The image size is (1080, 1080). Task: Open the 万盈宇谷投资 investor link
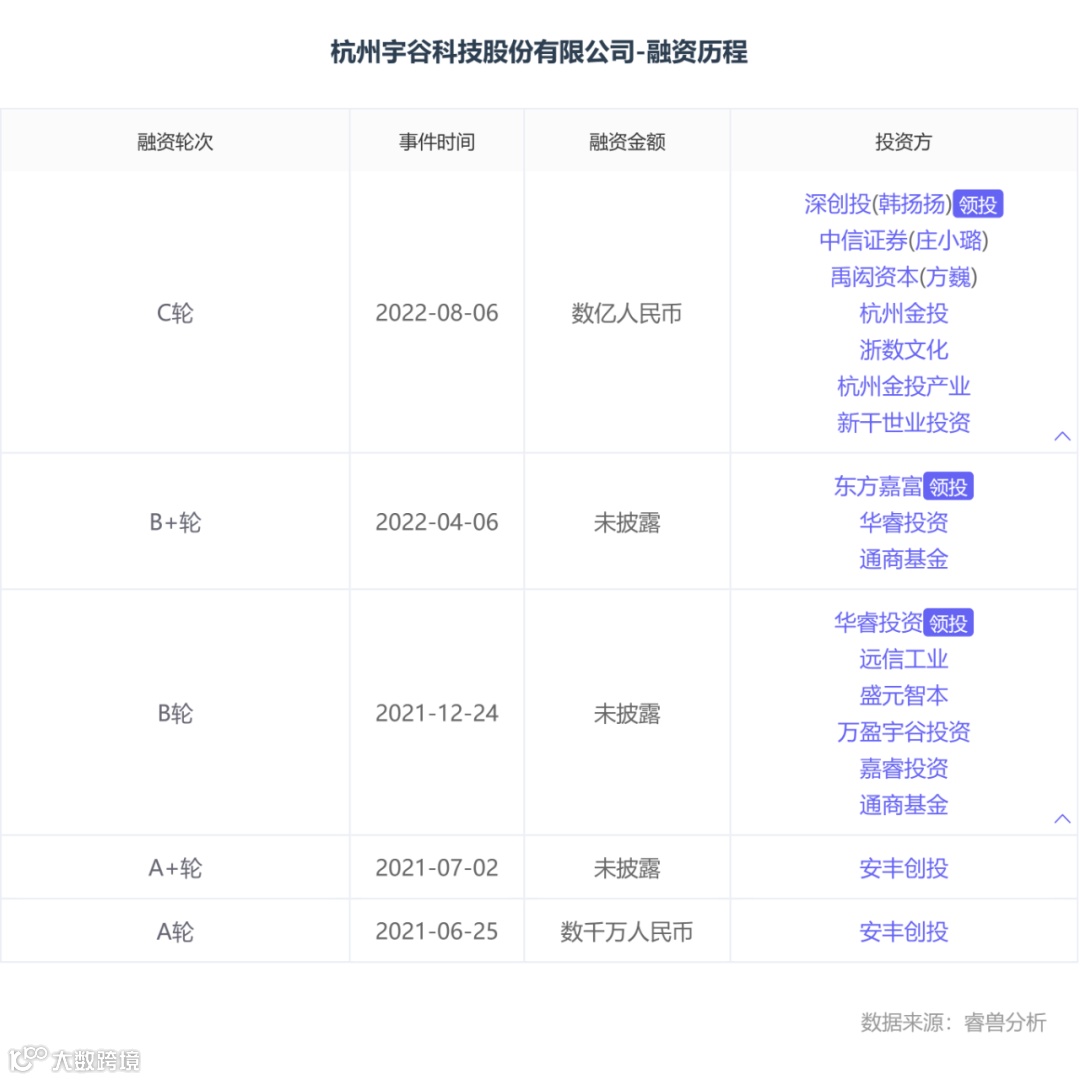click(x=904, y=732)
